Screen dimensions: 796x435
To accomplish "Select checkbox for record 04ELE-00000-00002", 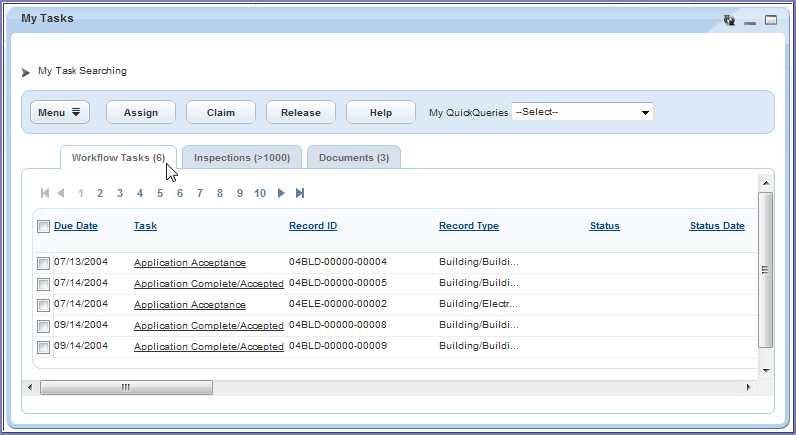I will tap(43, 305).
